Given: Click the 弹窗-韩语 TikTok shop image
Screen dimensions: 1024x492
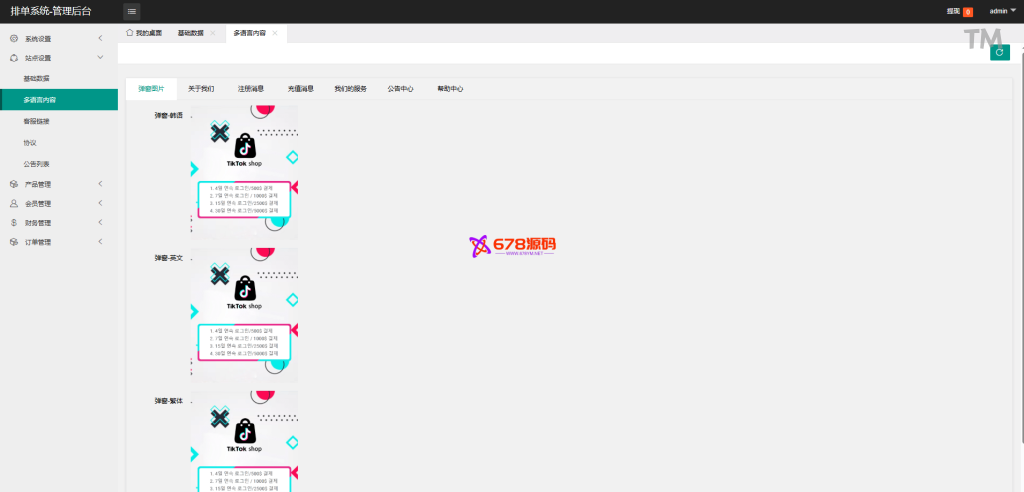Looking at the screenshot, I should [x=244, y=172].
